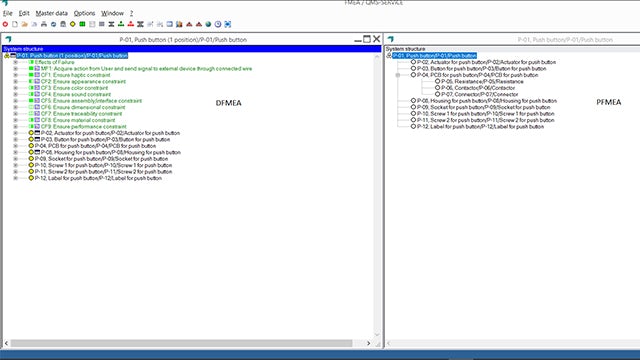Click the globe icon in toolbar

click(x=208, y=24)
